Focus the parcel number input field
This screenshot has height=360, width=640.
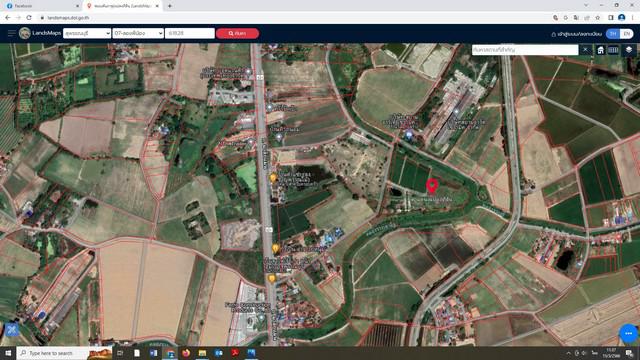[190, 33]
